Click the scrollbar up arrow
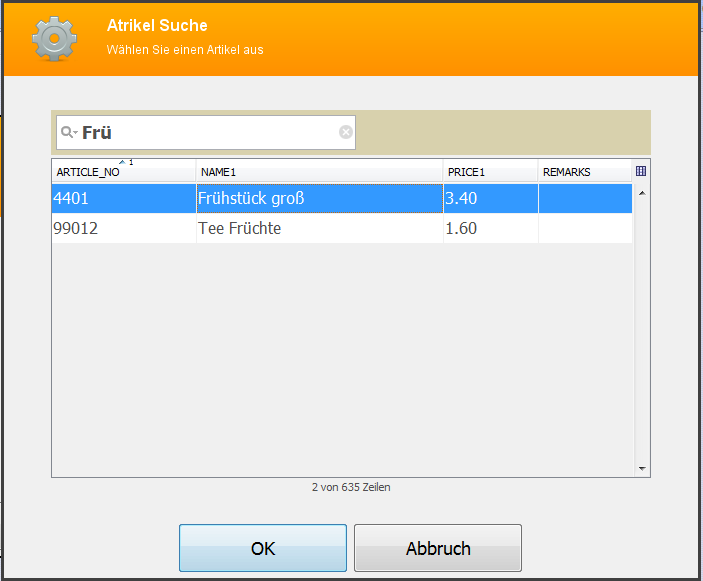703x581 pixels. [642, 193]
